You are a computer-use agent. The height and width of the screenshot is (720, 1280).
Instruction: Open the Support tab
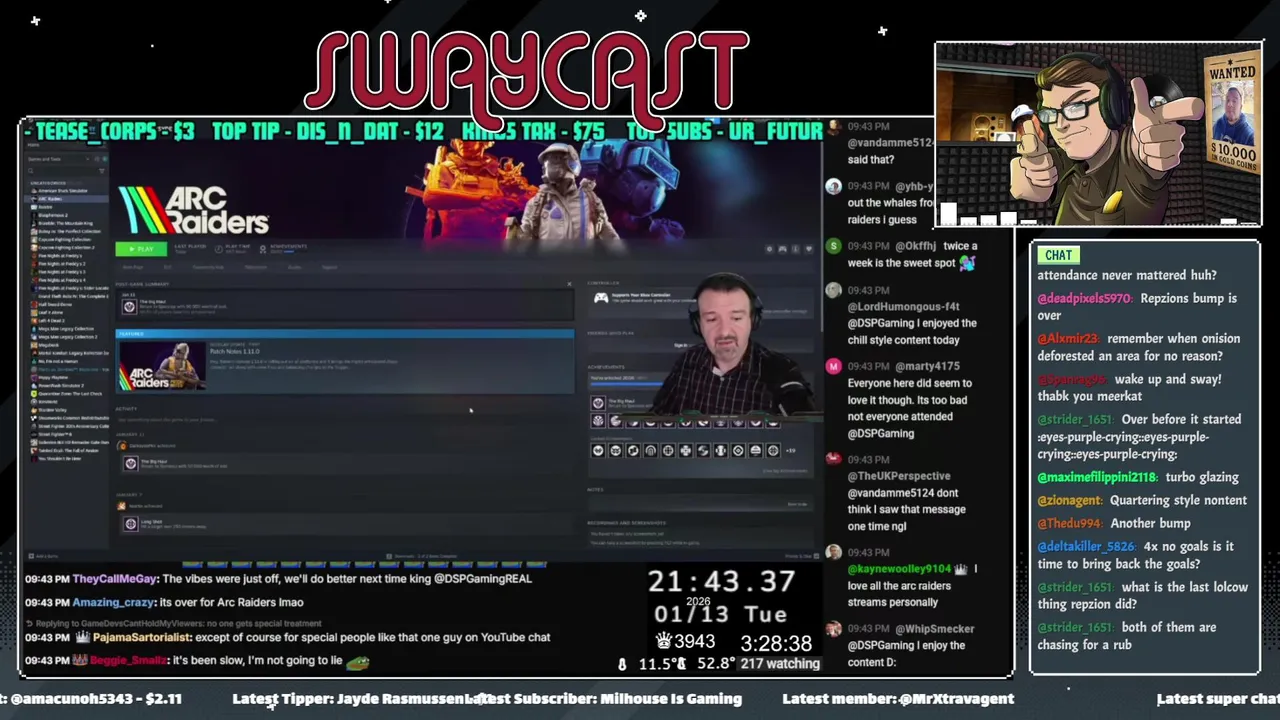(329, 267)
